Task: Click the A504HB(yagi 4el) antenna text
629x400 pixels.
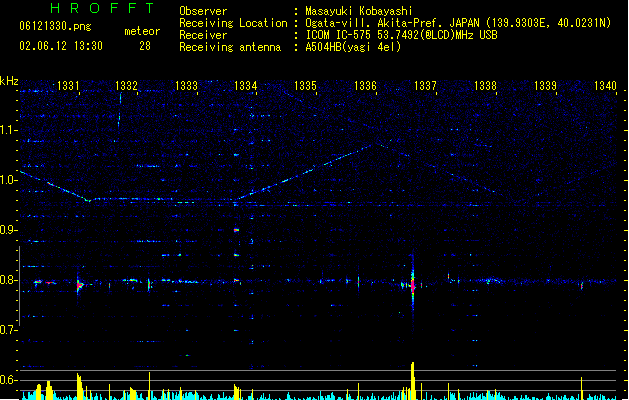Action: (x=353, y=47)
